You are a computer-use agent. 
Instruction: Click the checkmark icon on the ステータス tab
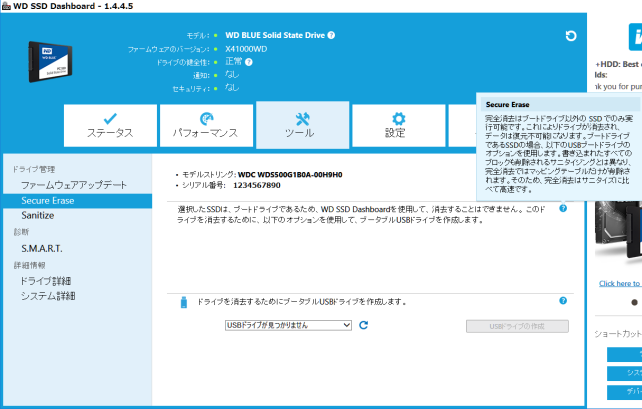pos(110,119)
